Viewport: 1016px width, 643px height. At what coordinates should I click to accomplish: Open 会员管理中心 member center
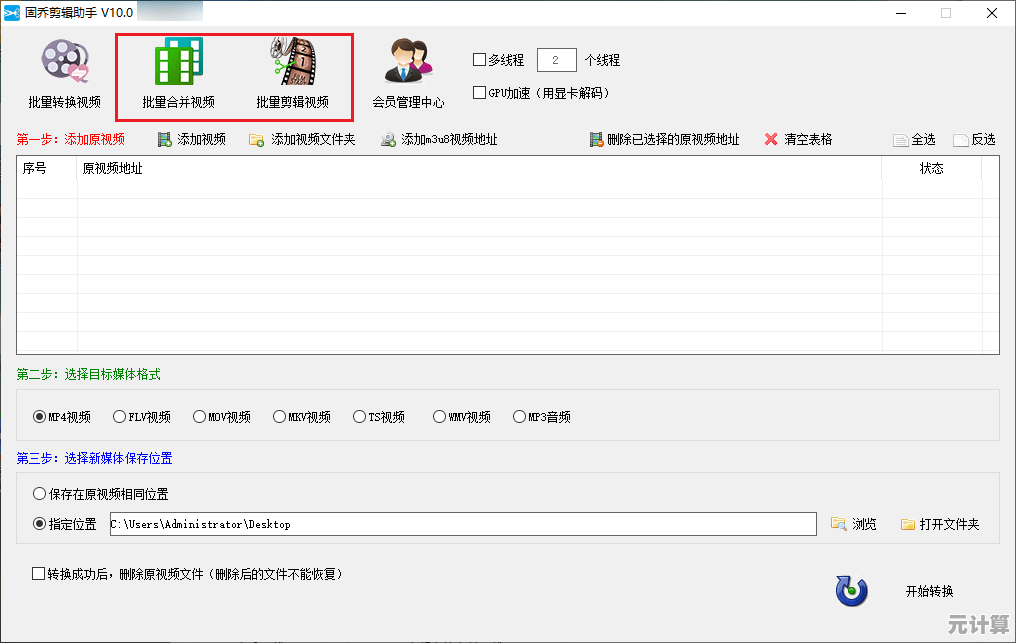click(408, 73)
